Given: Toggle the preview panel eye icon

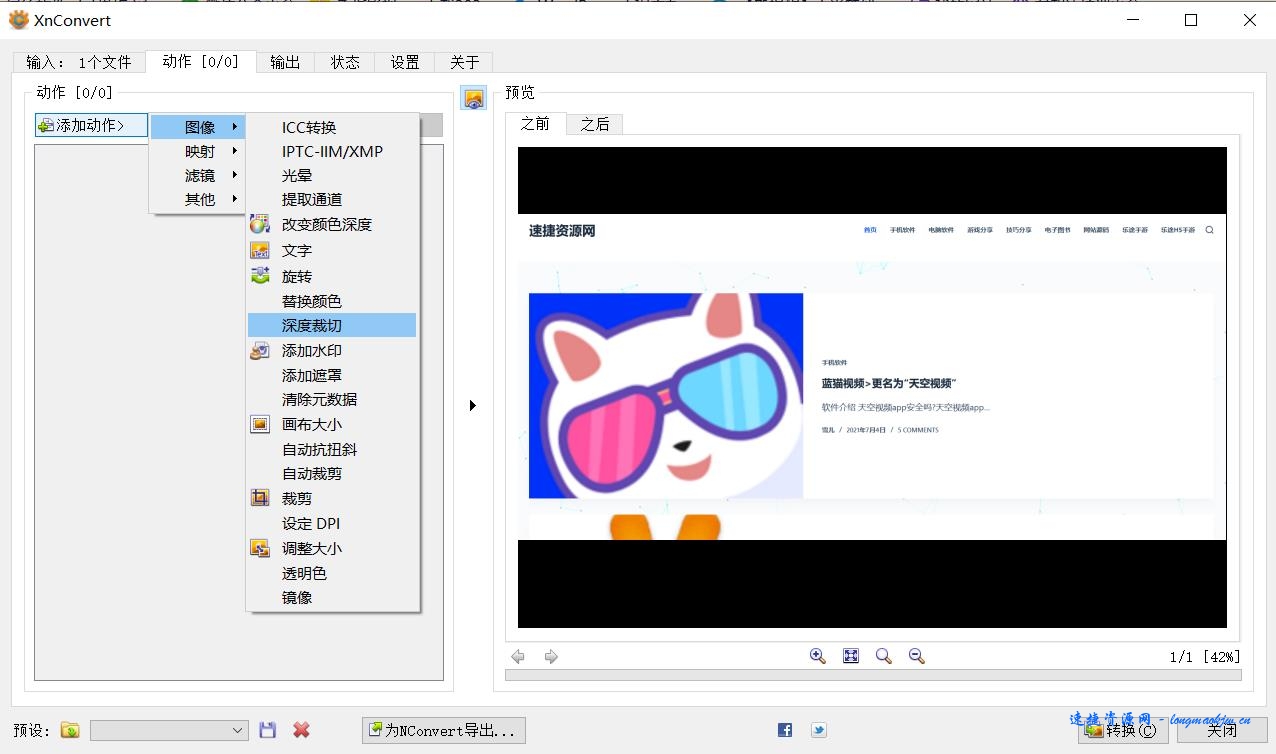Looking at the screenshot, I should [474, 98].
